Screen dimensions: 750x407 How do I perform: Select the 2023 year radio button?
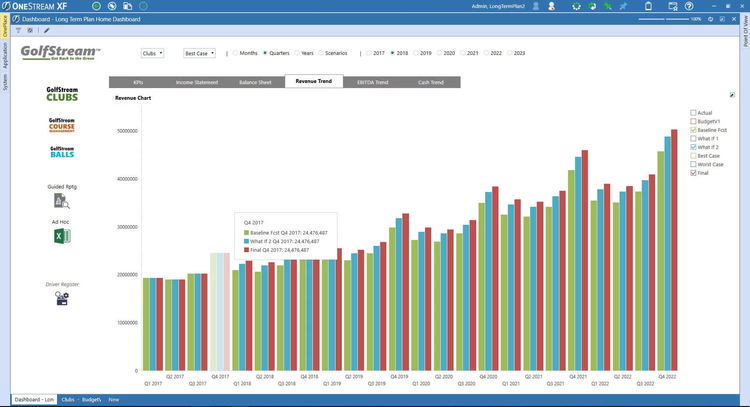coord(509,53)
